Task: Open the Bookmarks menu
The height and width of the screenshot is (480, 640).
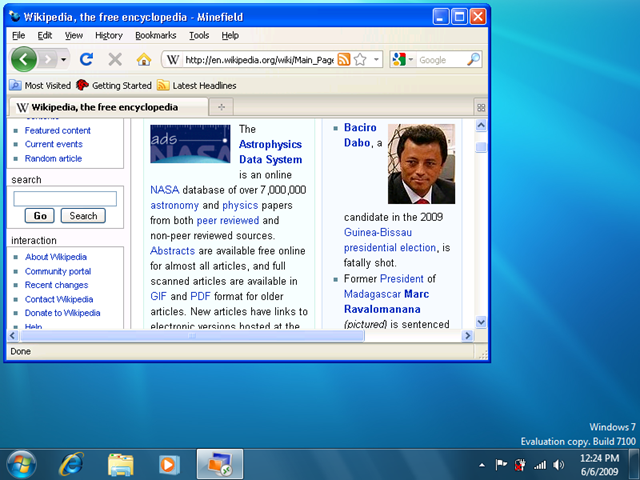Action: (155, 35)
